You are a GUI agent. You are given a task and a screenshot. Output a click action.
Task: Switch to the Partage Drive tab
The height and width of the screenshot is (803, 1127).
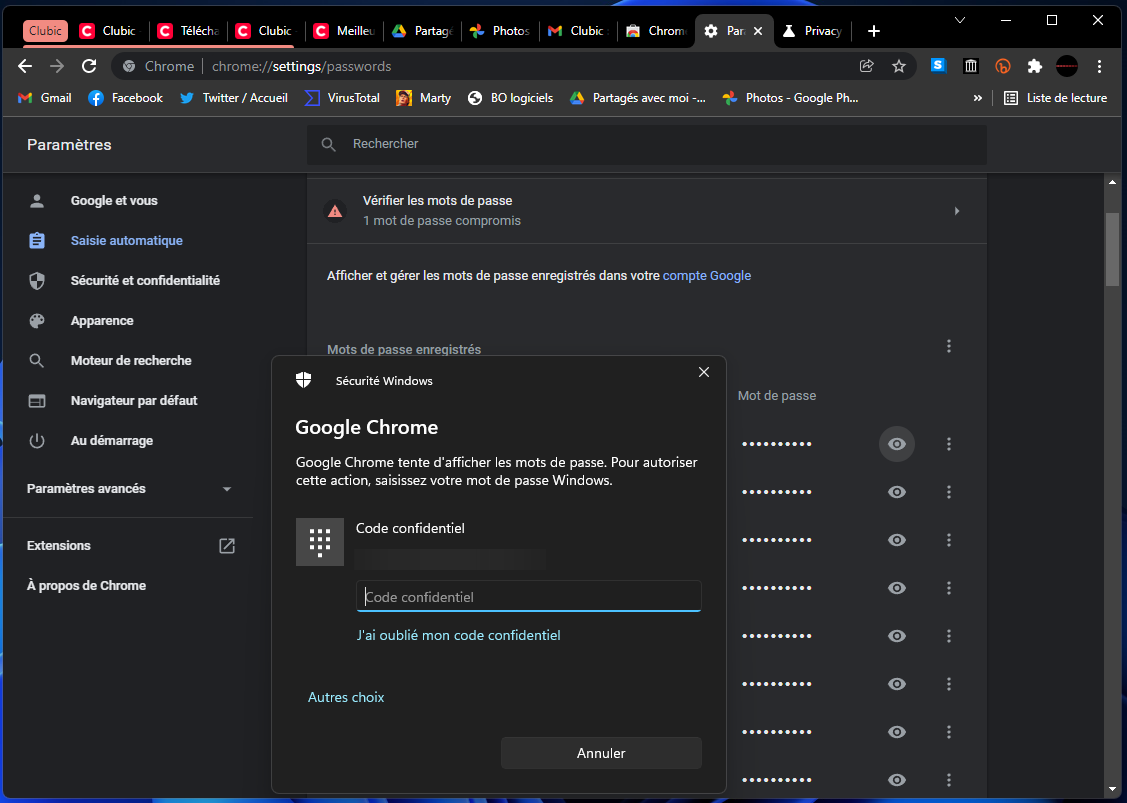click(x=423, y=31)
